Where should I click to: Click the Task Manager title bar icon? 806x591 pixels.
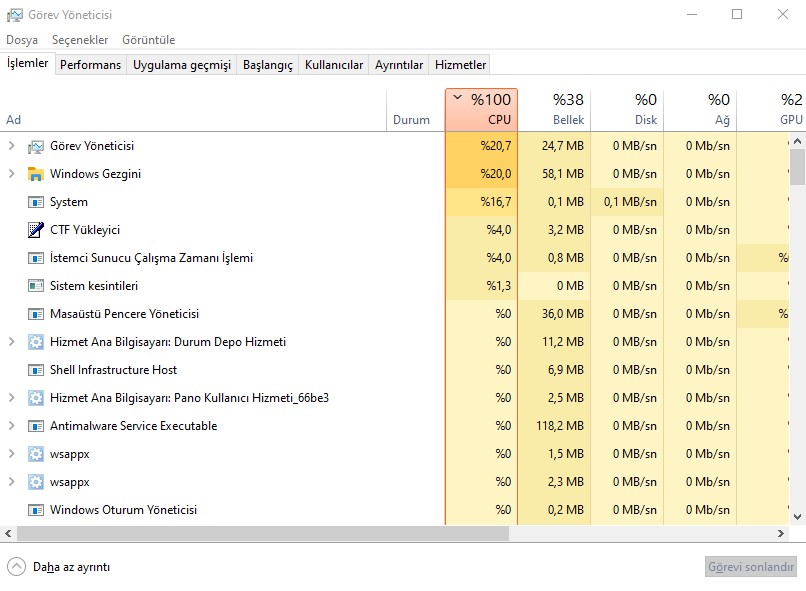point(14,15)
